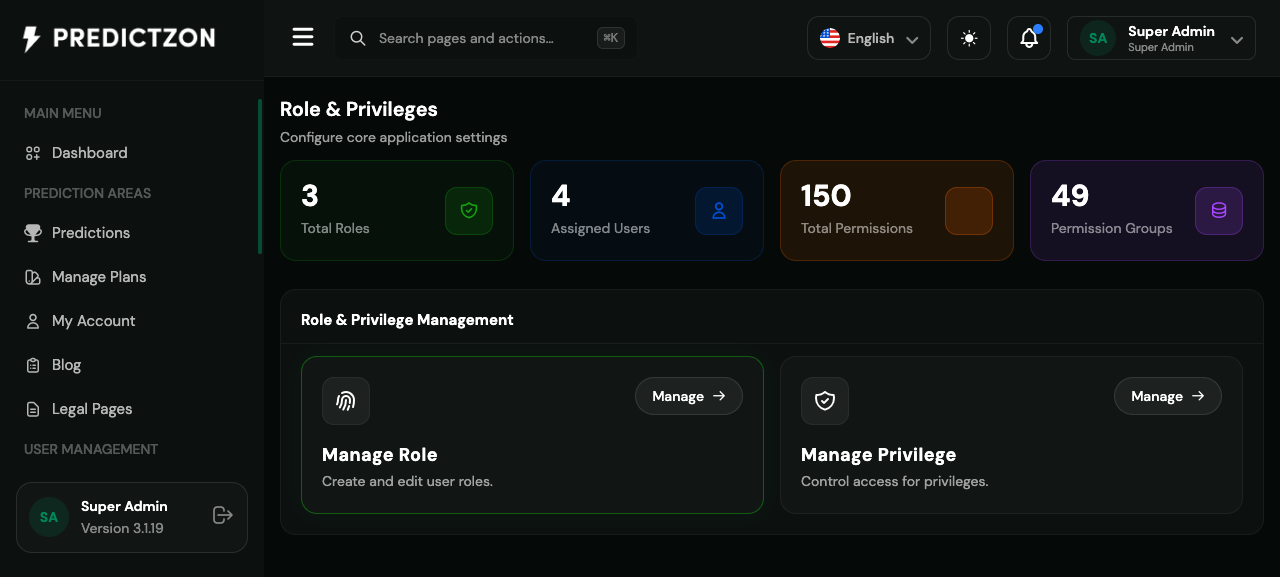Click 'Control access for privileges.' text

[894, 481]
